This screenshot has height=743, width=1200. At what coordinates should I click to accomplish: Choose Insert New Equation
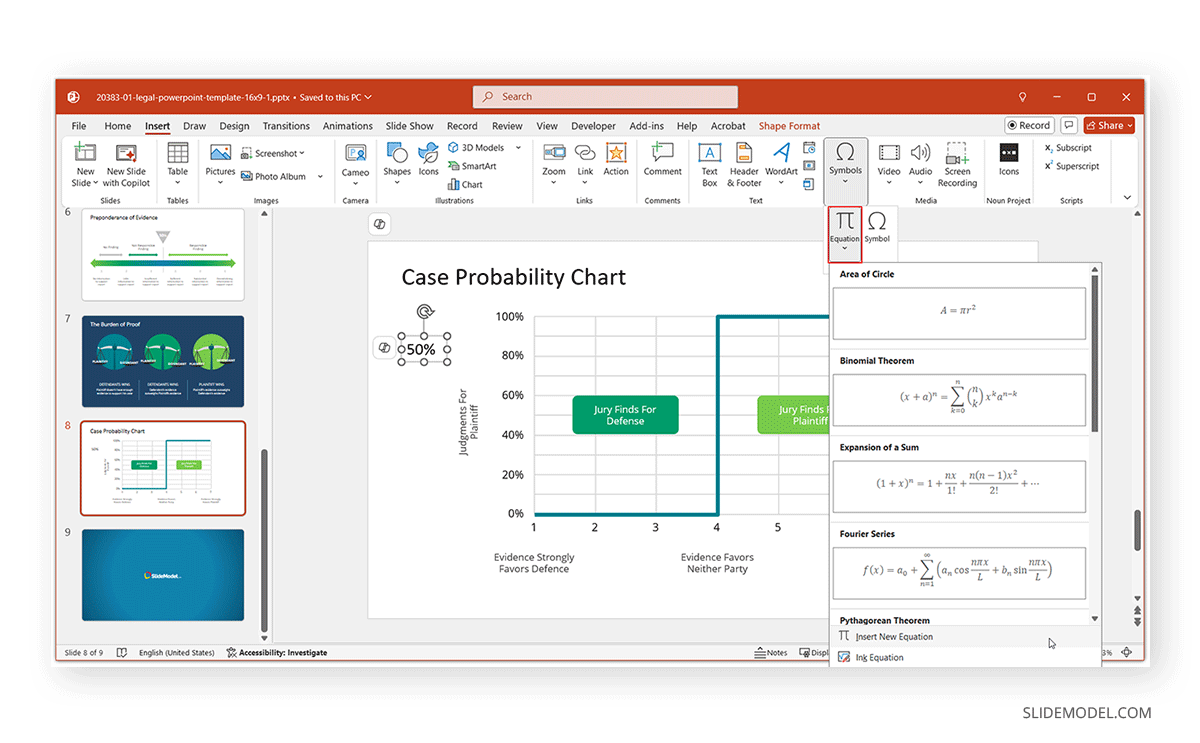click(965, 637)
